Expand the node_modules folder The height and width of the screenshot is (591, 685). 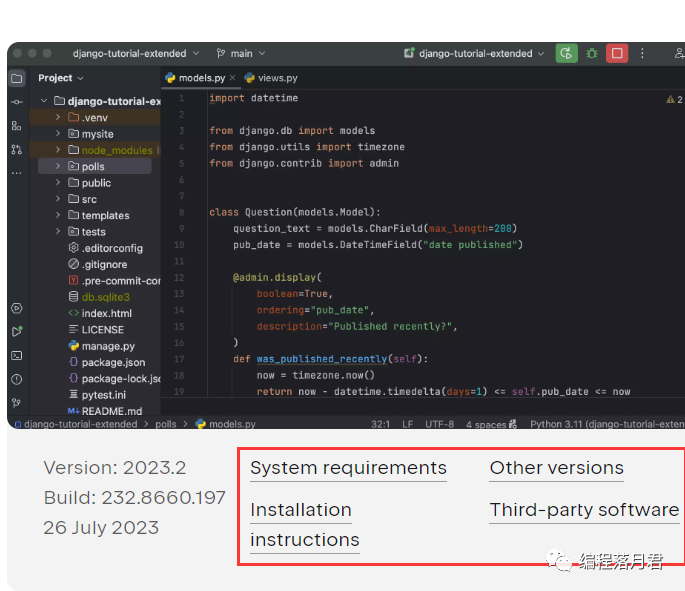pos(58,150)
